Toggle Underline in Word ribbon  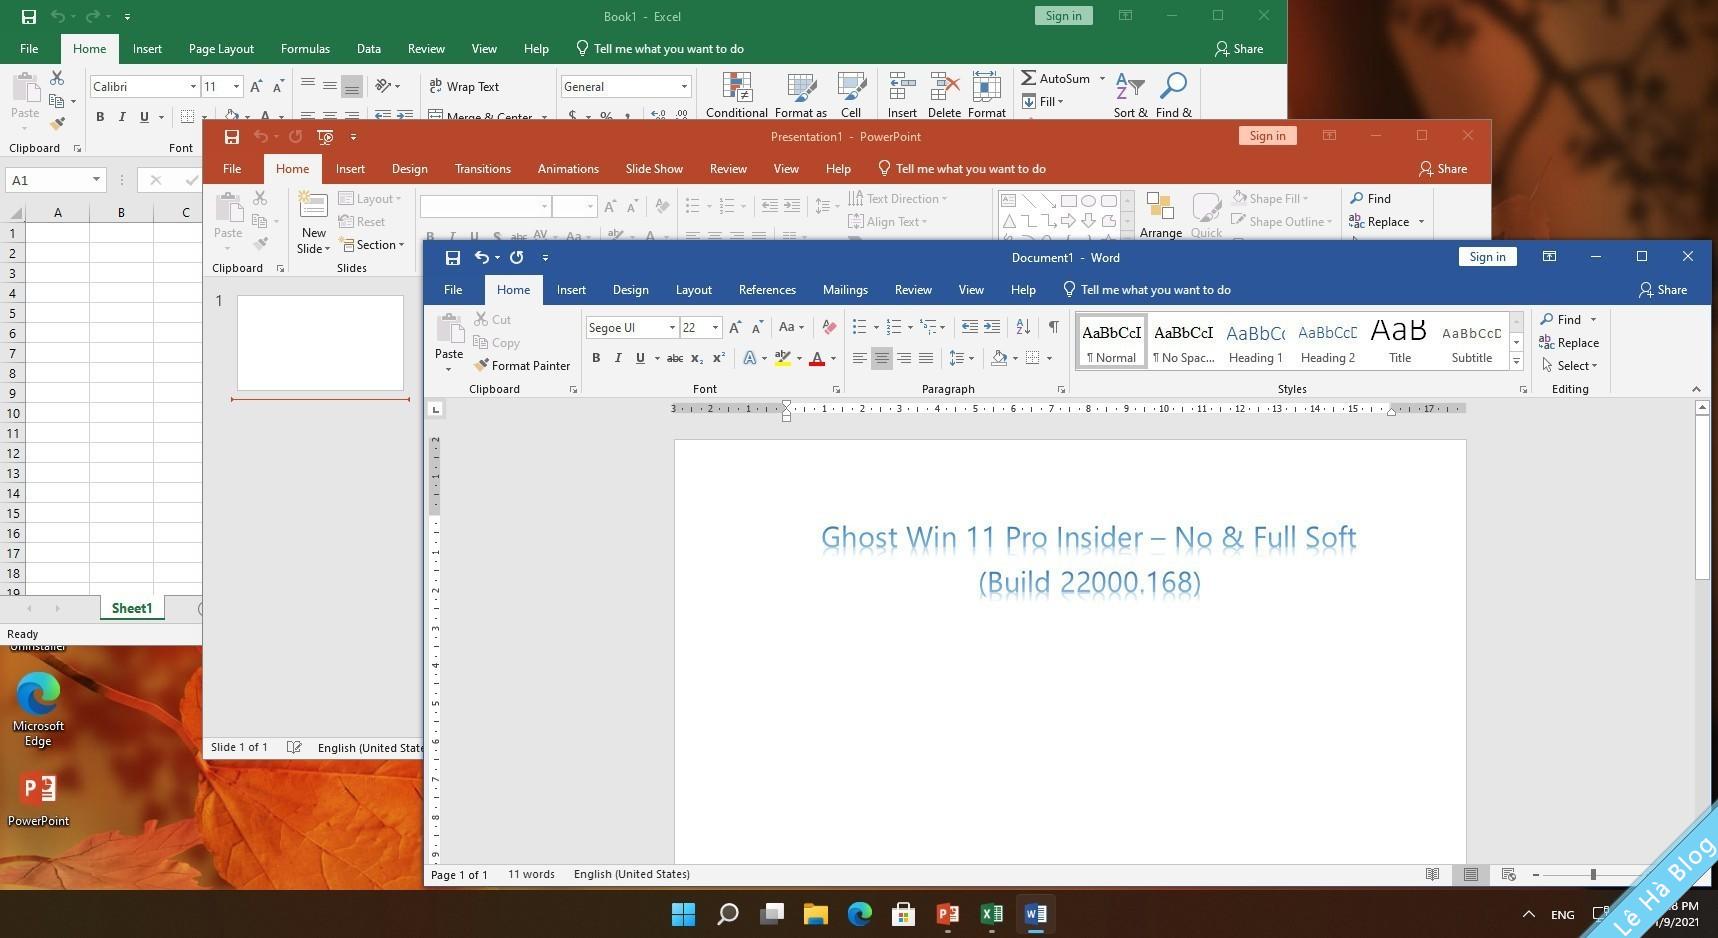click(640, 358)
